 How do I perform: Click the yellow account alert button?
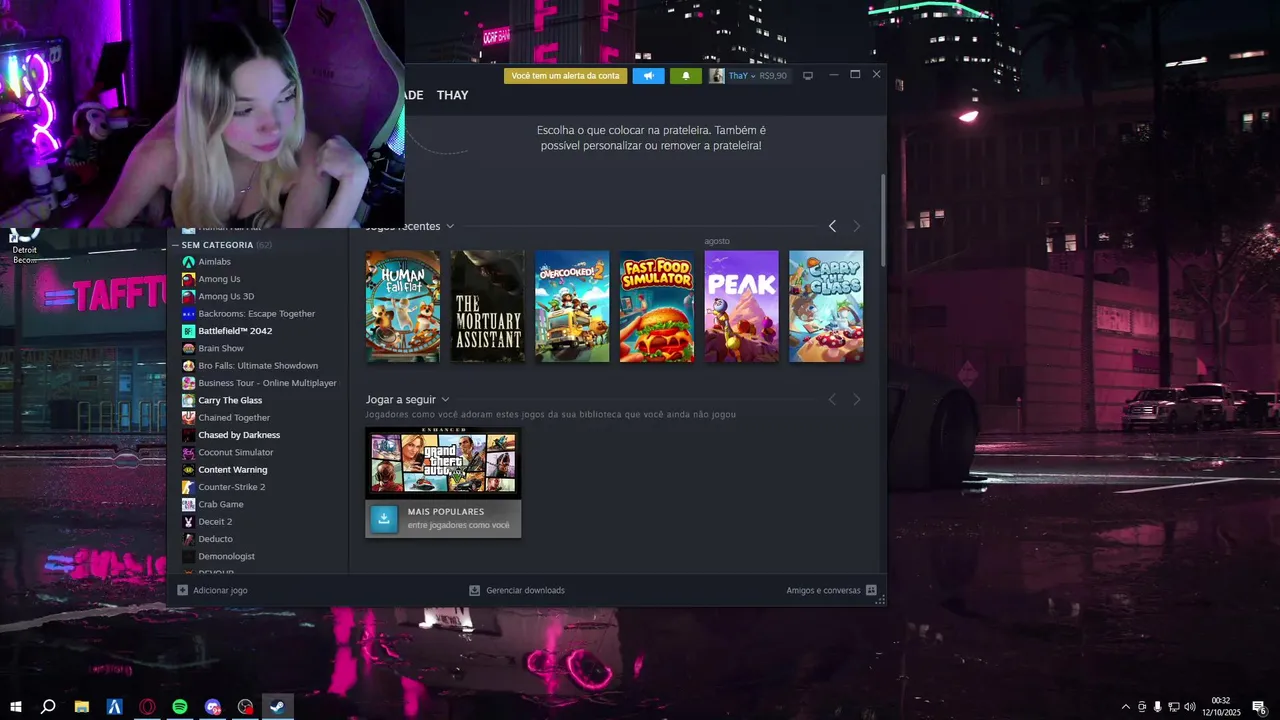tap(565, 76)
